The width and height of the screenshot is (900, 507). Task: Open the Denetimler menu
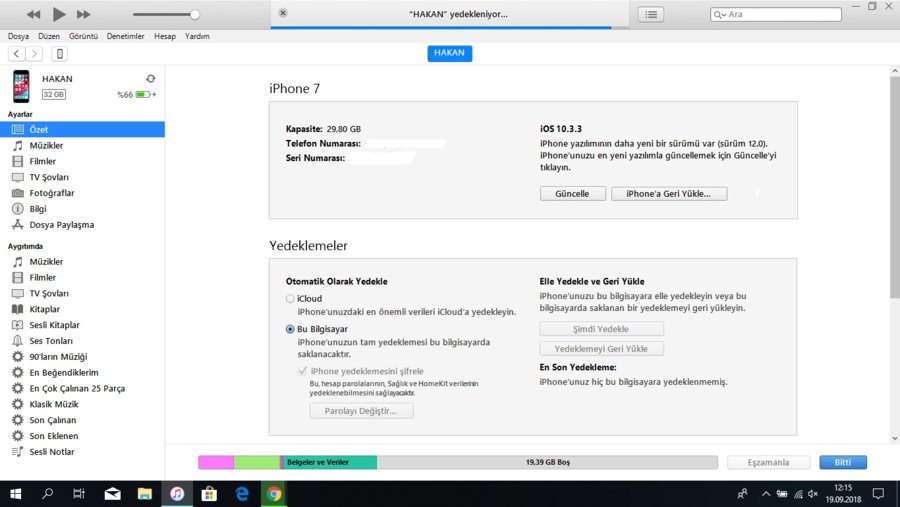click(x=125, y=36)
